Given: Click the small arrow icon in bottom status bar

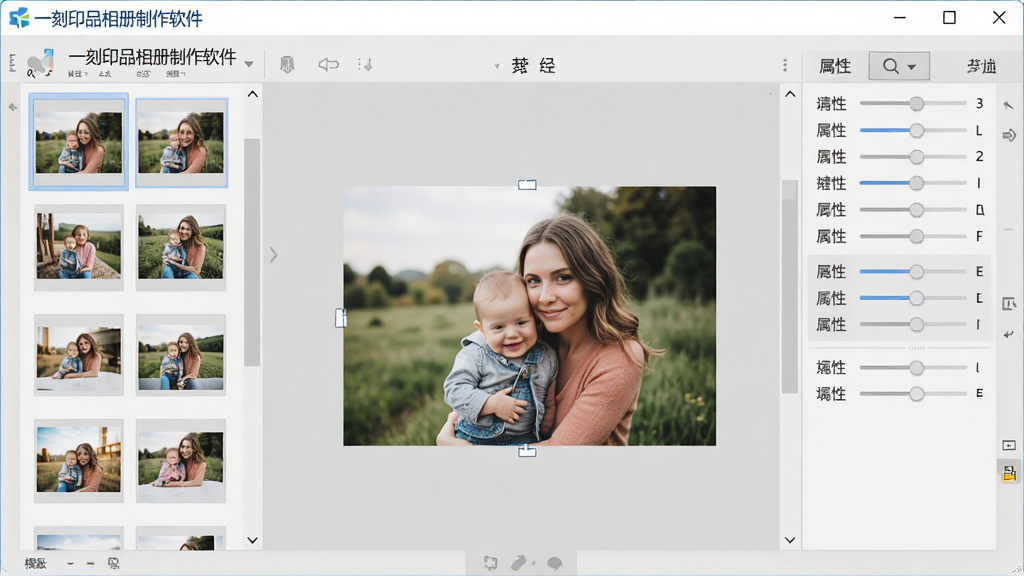Looking at the screenshot, I should (90, 563).
